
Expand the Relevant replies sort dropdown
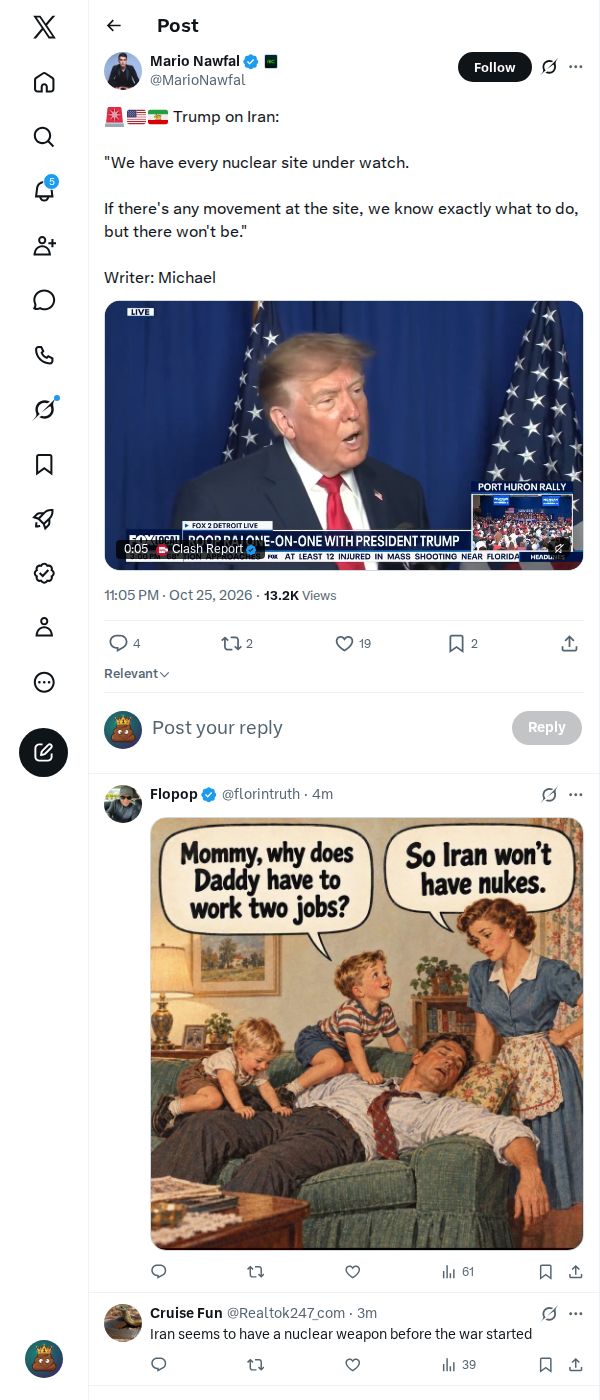click(137, 674)
